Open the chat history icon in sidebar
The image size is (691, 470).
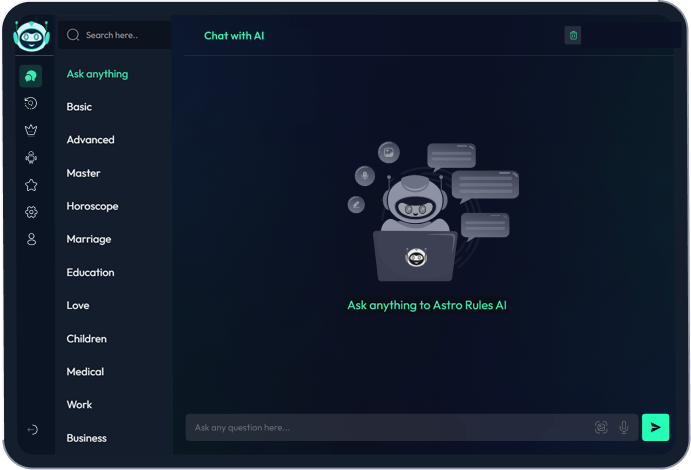coord(31,103)
